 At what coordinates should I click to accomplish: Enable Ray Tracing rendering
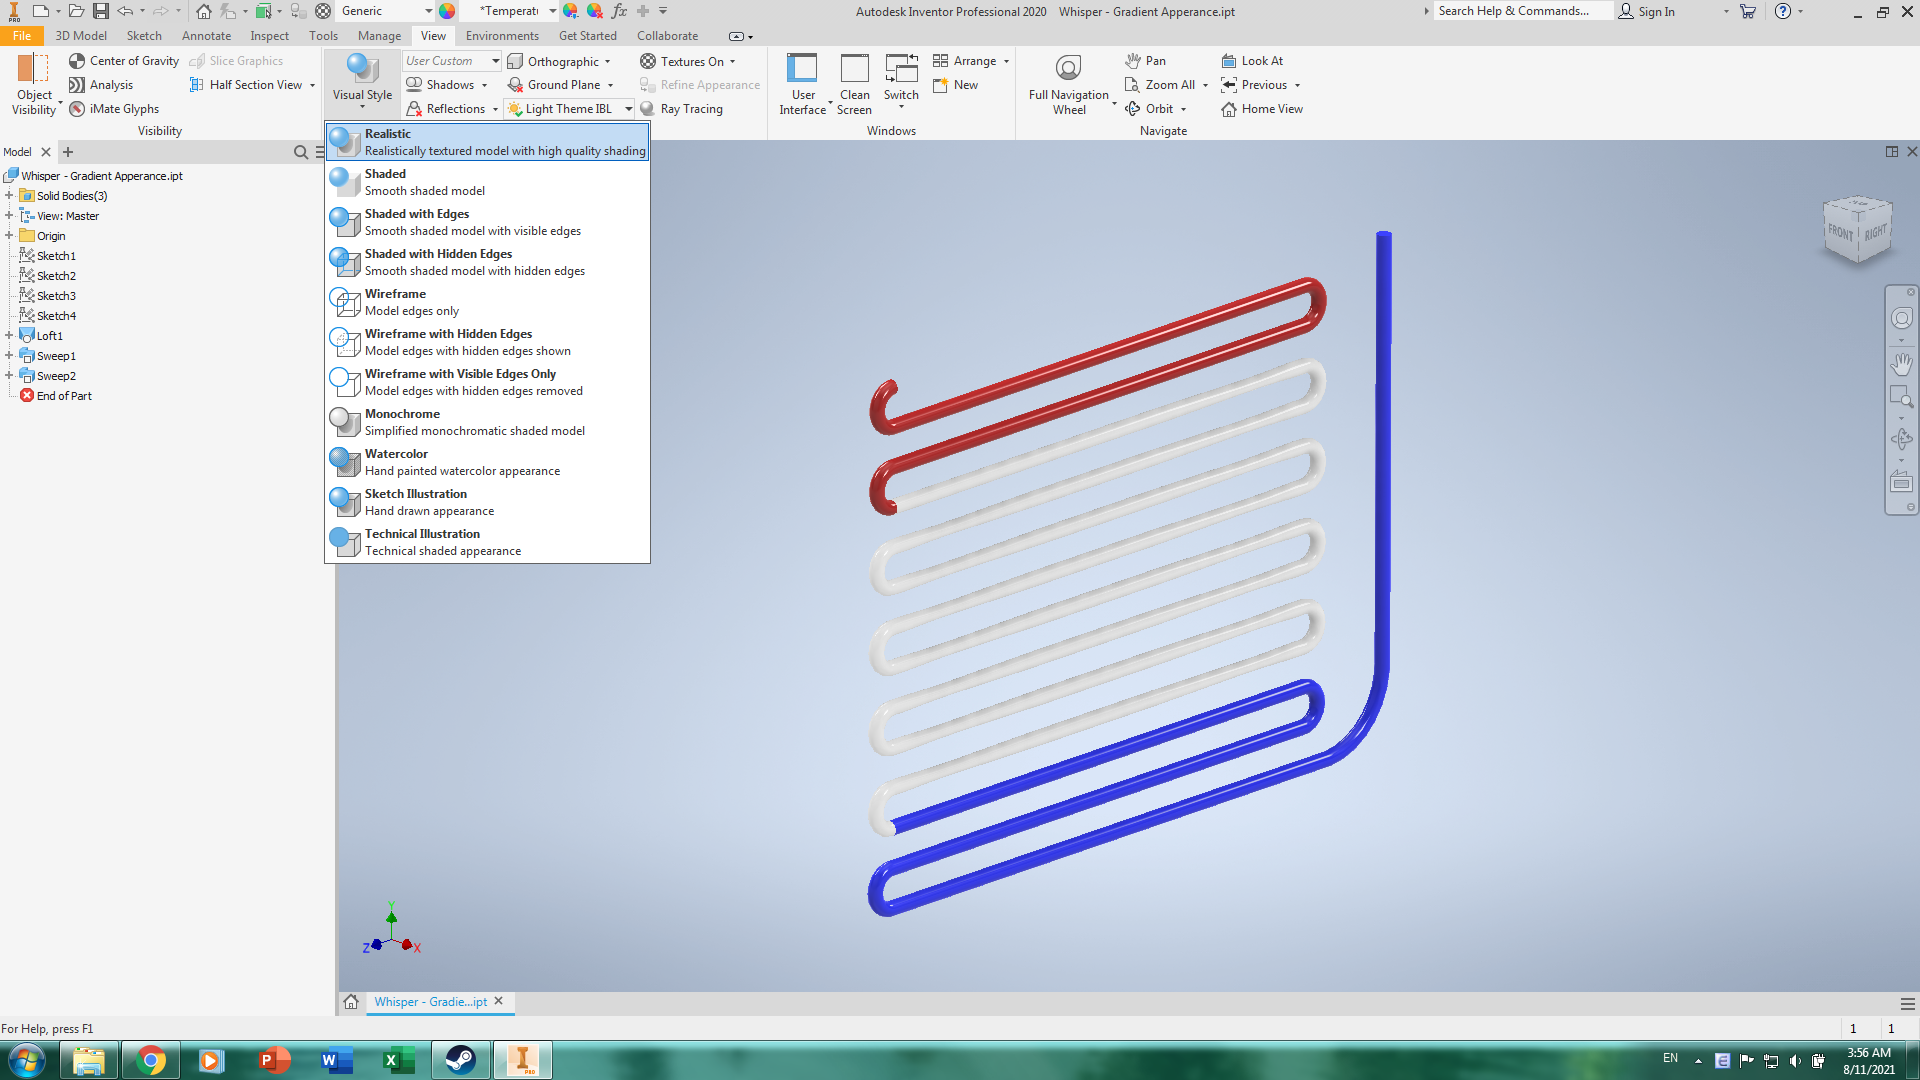[681, 109]
